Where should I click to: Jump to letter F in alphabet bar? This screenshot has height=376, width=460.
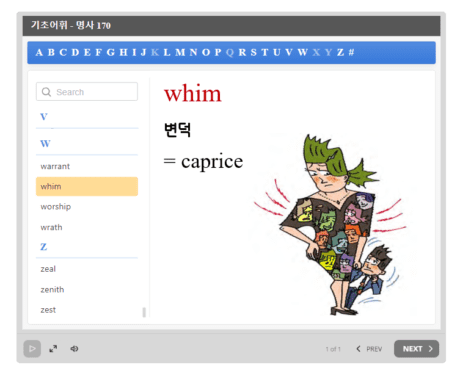[99, 53]
